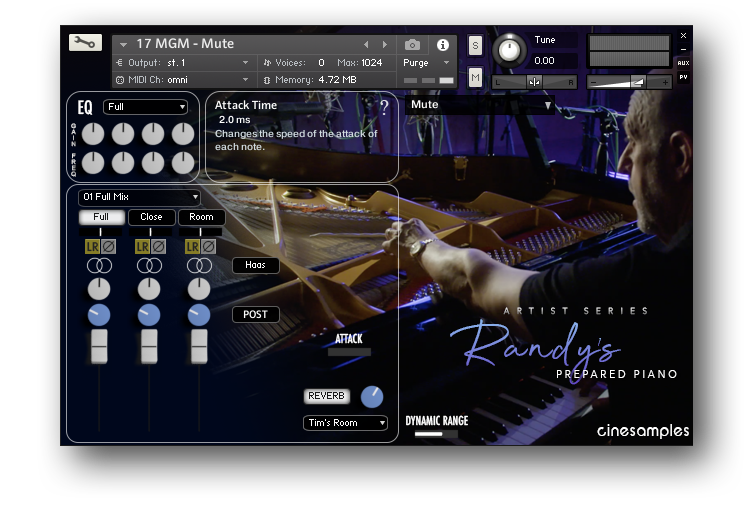Click stereo width circles on Full mic
Image resolution: width=753 pixels, height=506 pixels.
pyautogui.click(x=99, y=265)
